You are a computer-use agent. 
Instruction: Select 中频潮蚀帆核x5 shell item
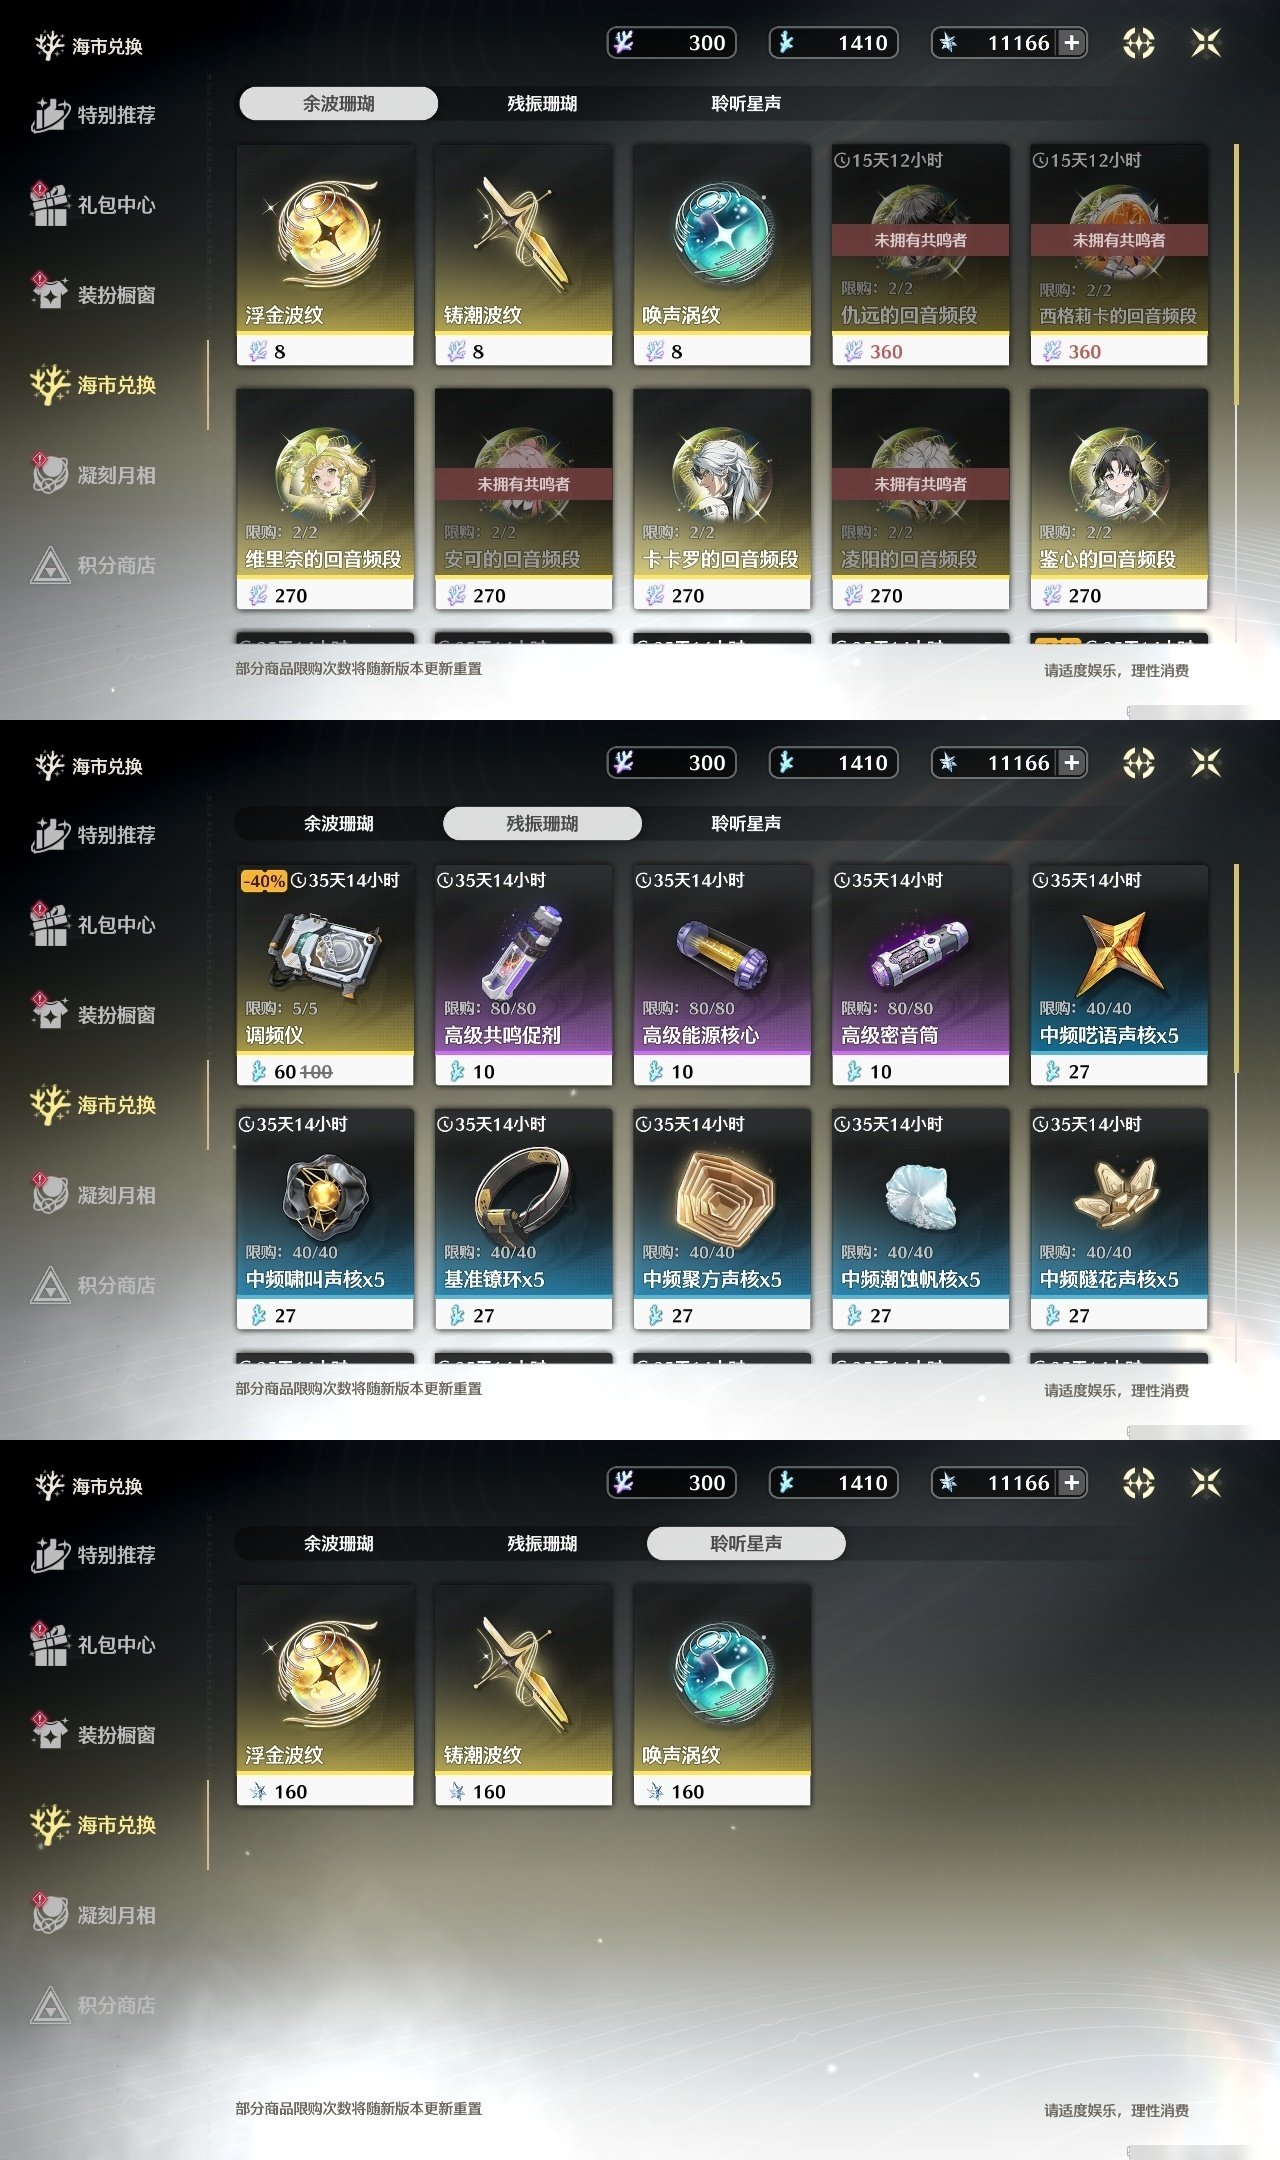coord(920,1219)
